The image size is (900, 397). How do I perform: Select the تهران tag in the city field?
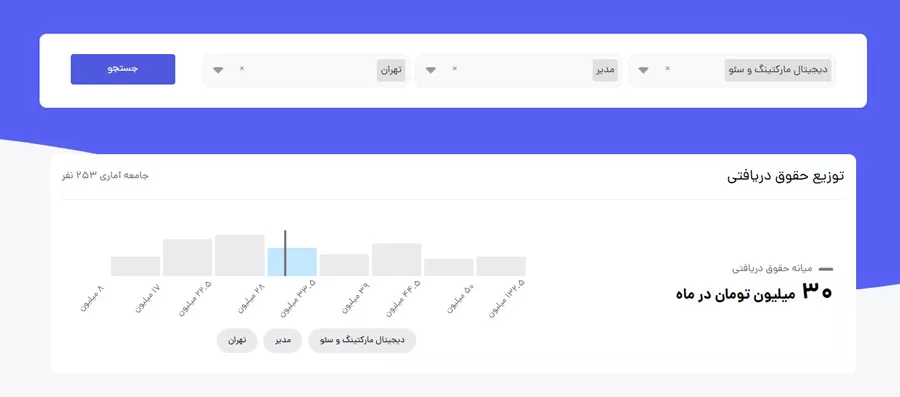coord(391,70)
